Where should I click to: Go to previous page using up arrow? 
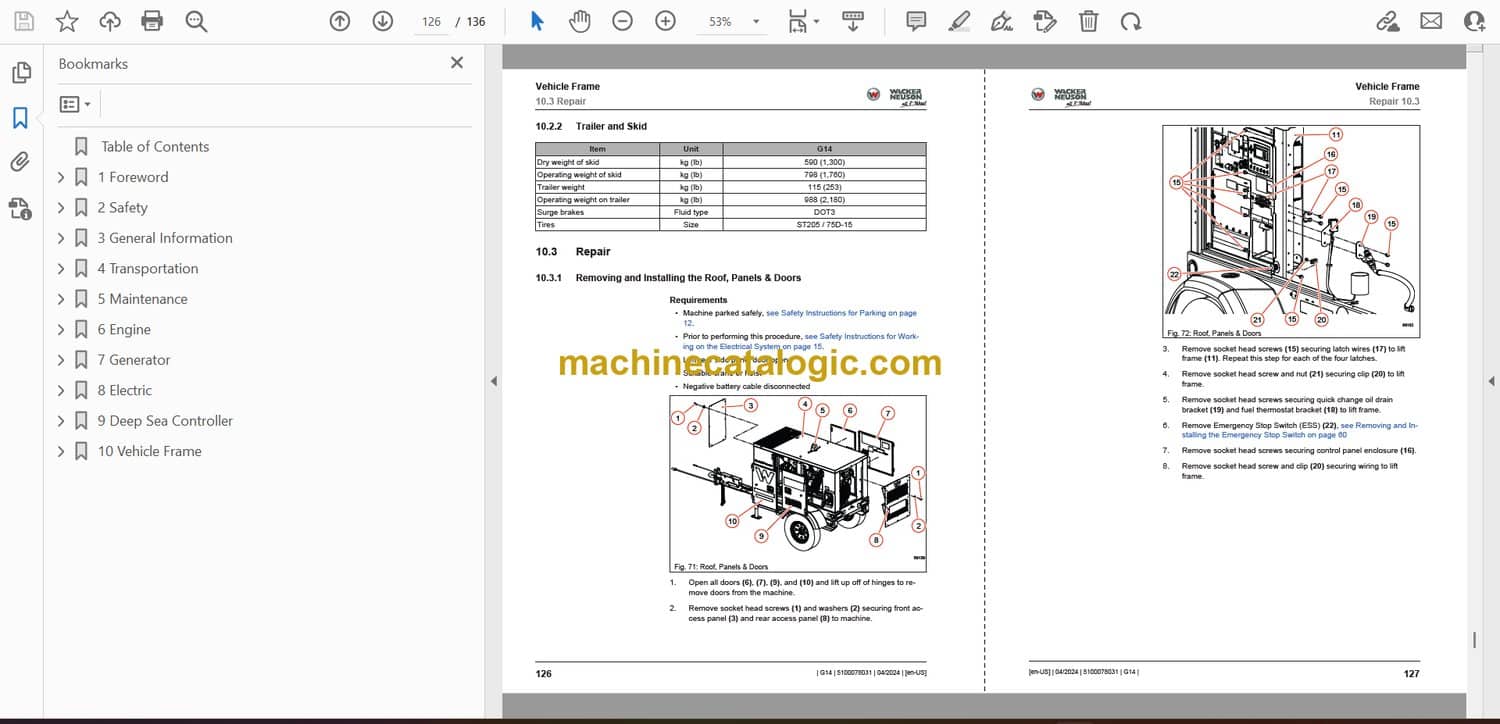[x=340, y=21]
